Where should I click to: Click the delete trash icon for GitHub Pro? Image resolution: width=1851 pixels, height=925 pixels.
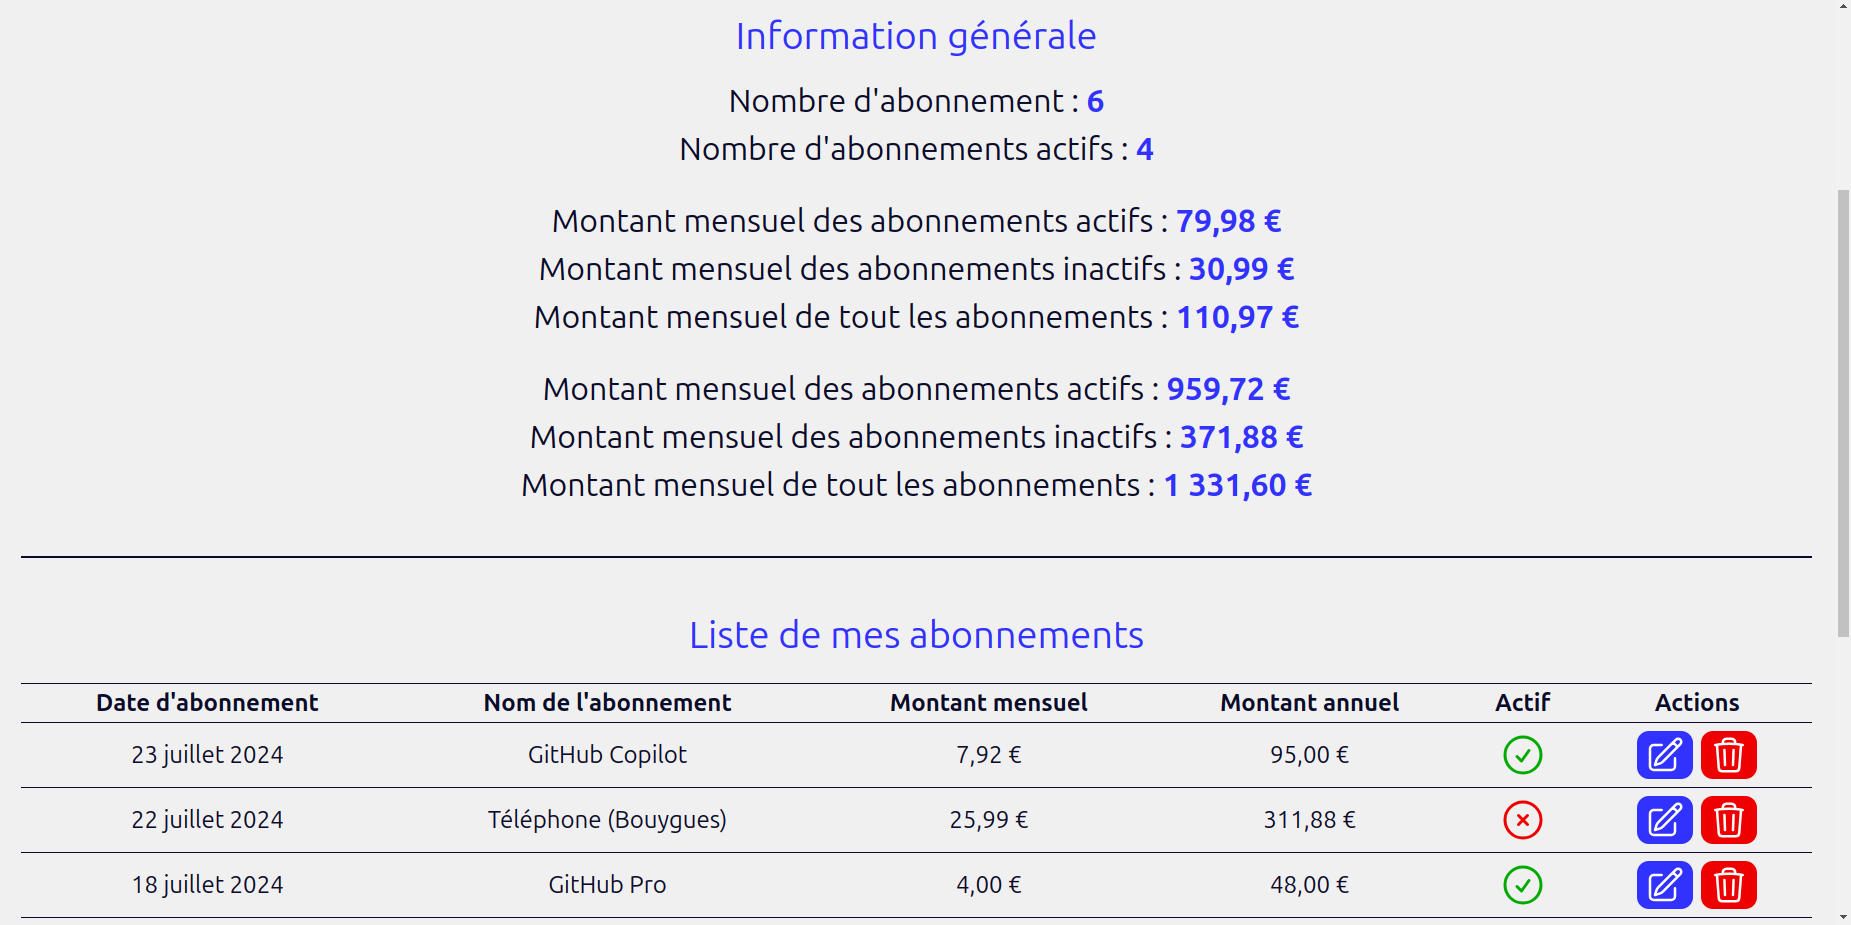(x=1729, y=885)
